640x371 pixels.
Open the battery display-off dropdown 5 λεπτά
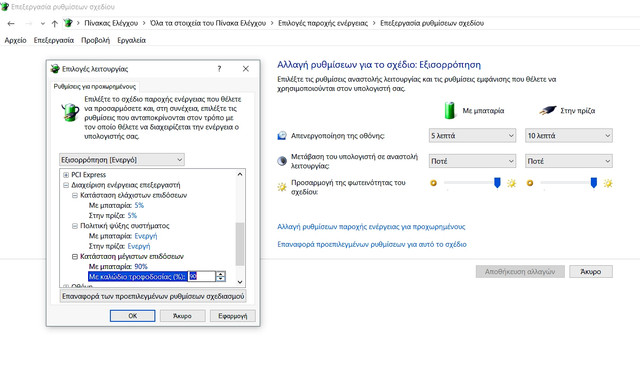[472, 136]
